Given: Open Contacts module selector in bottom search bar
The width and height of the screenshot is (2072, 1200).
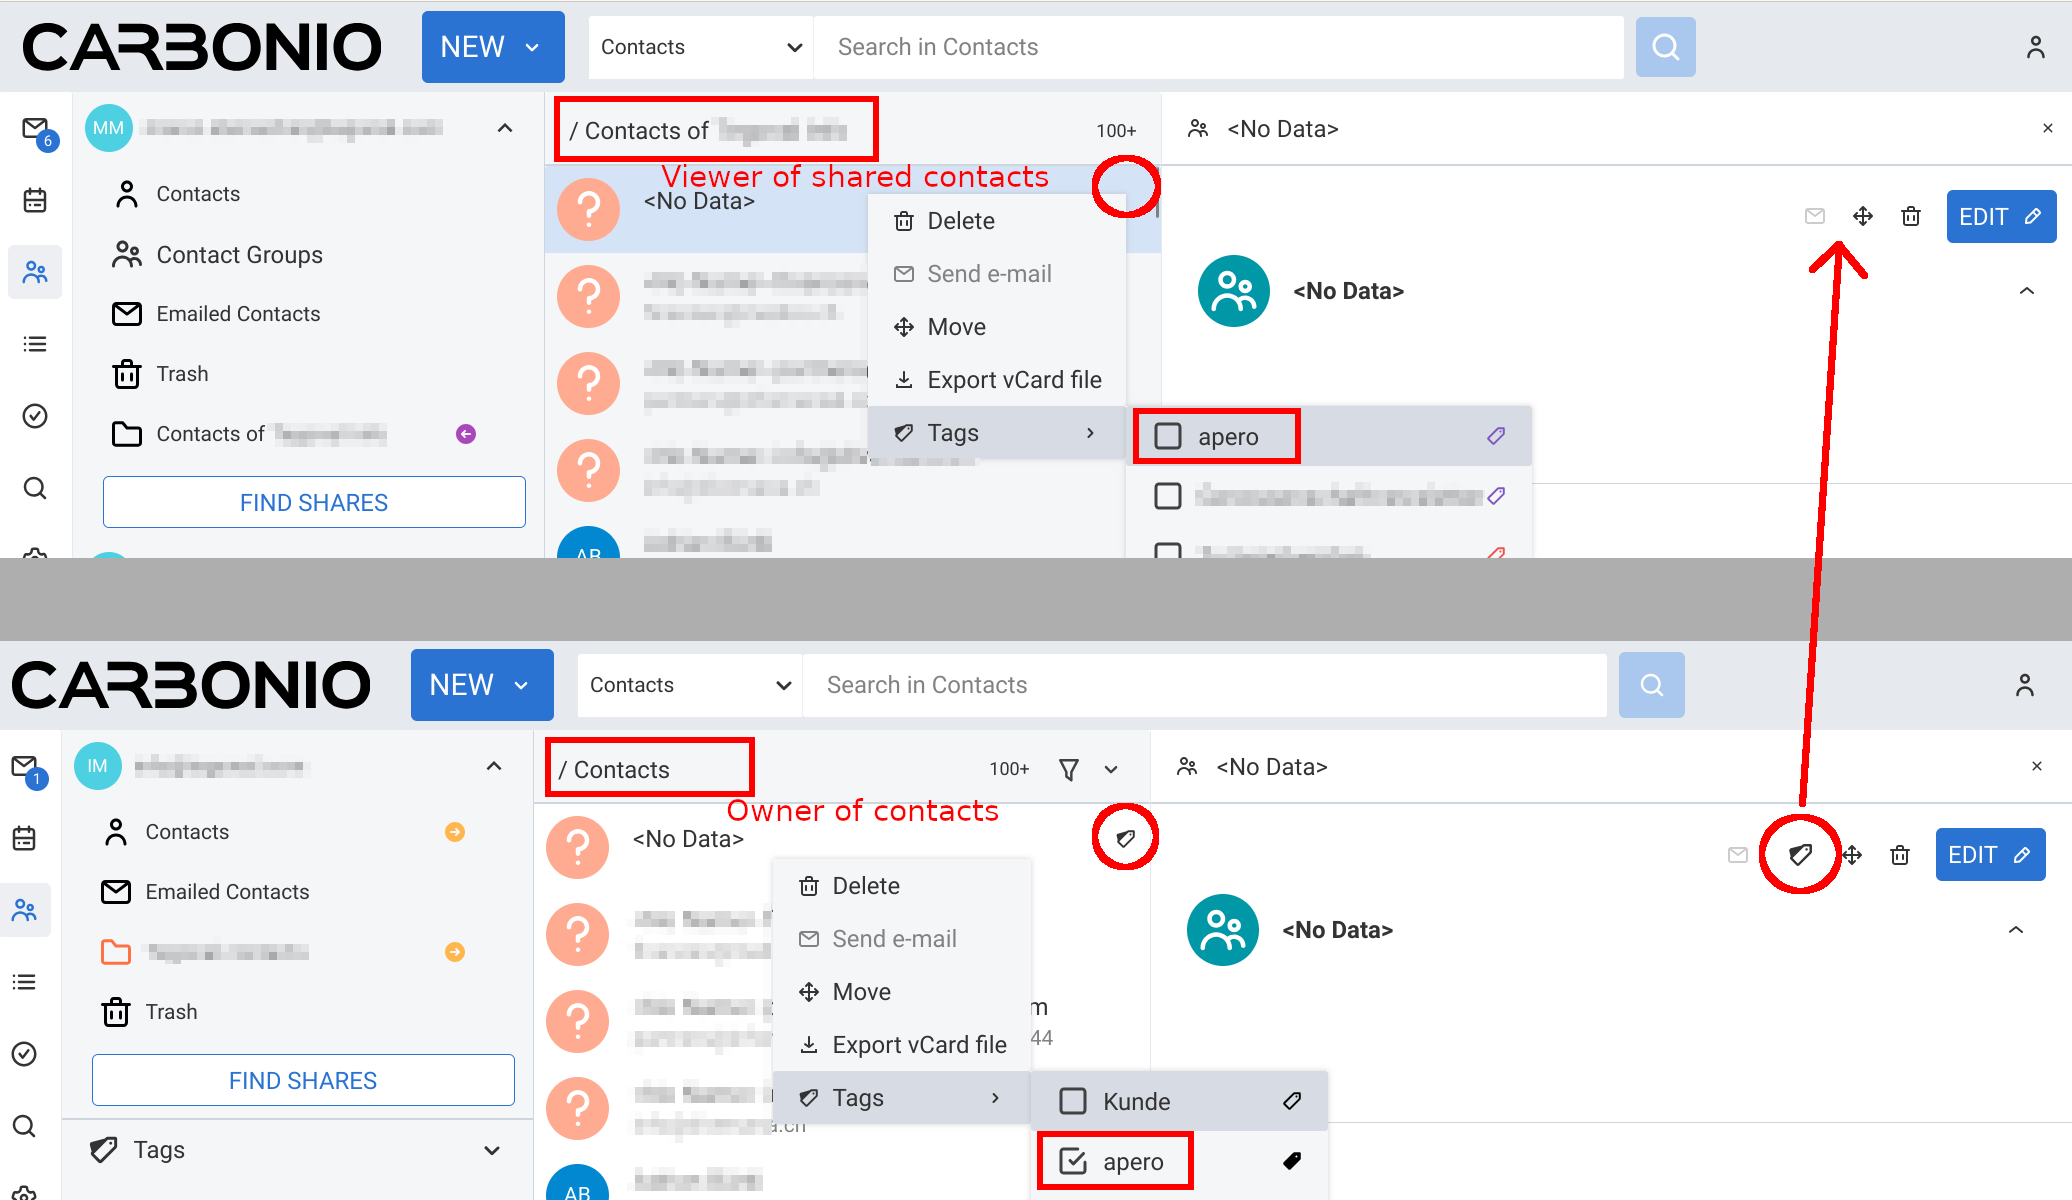Looking at the screenshot, I should tap(690, 685).
